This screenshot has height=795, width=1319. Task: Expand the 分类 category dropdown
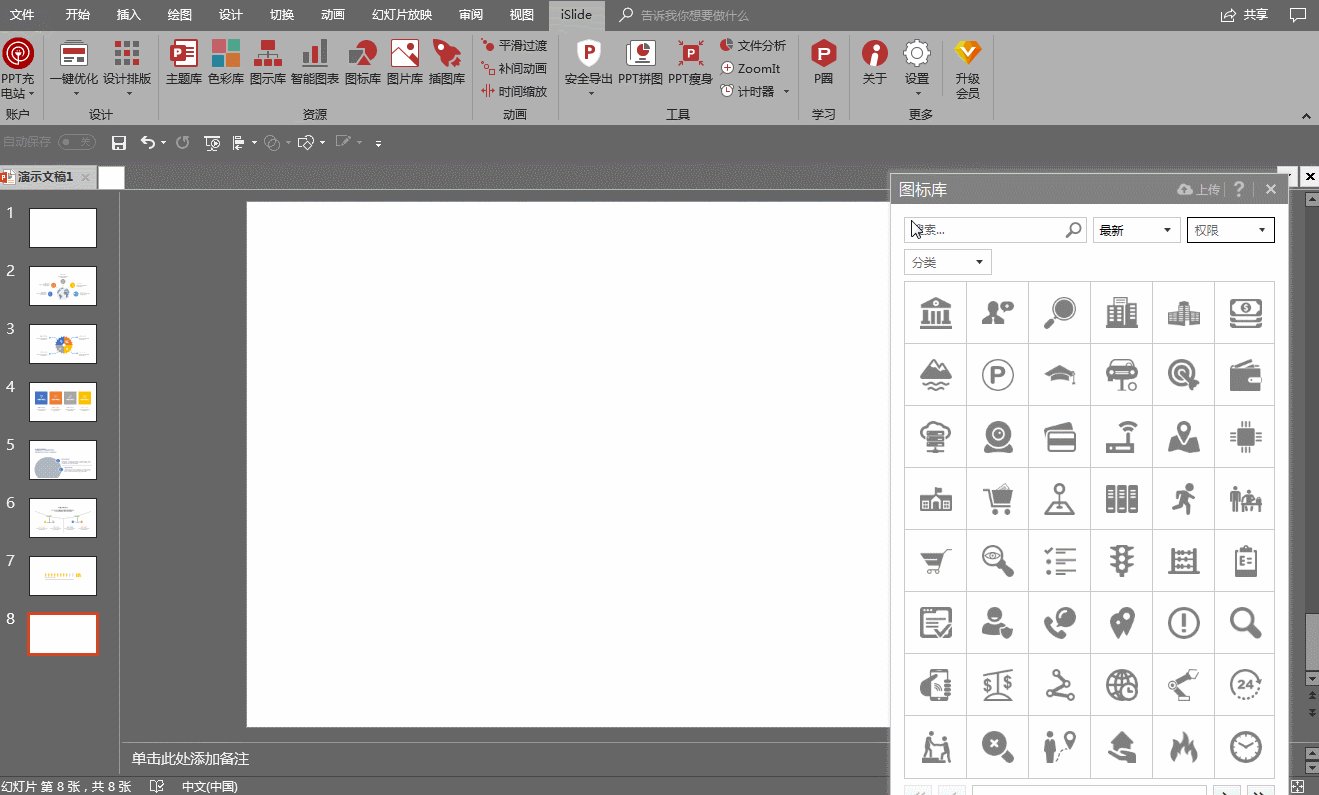947,263
